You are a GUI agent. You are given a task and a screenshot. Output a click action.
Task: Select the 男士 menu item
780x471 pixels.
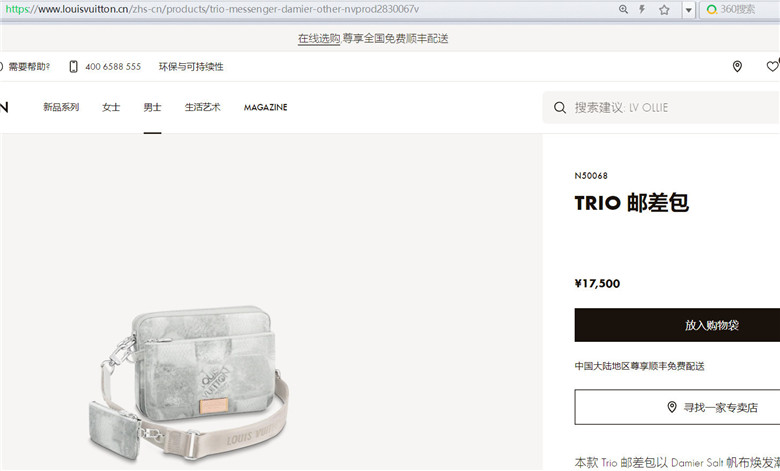(152, 107)
